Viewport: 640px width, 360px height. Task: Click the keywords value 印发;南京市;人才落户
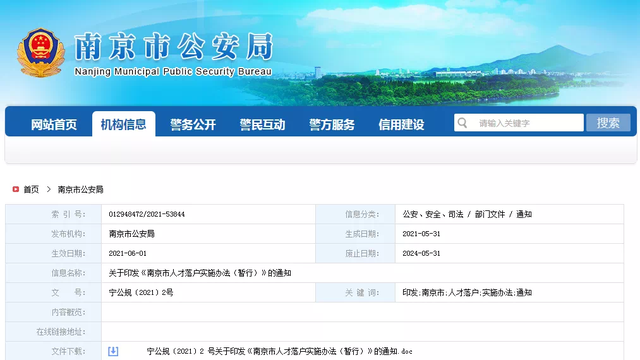point(467,293)
